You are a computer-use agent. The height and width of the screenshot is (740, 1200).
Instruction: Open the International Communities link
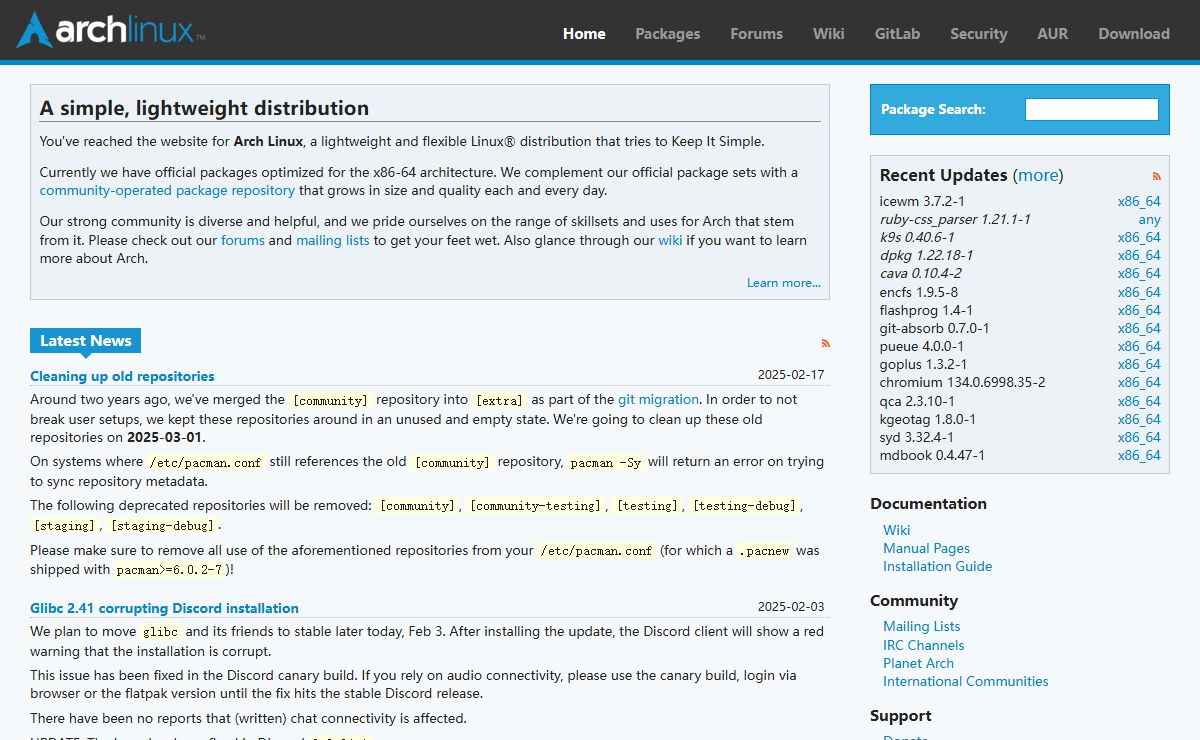pyautogui.click(x=965, y=681)
